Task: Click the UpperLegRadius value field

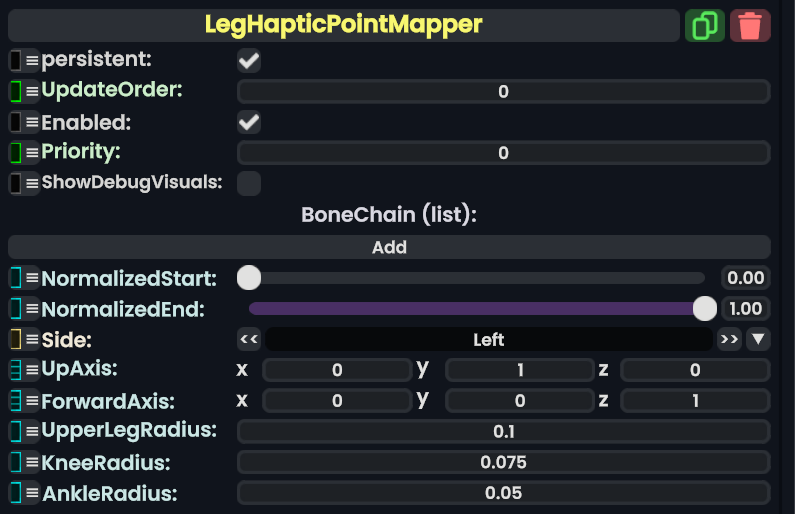Action: [x=503, y=432]
